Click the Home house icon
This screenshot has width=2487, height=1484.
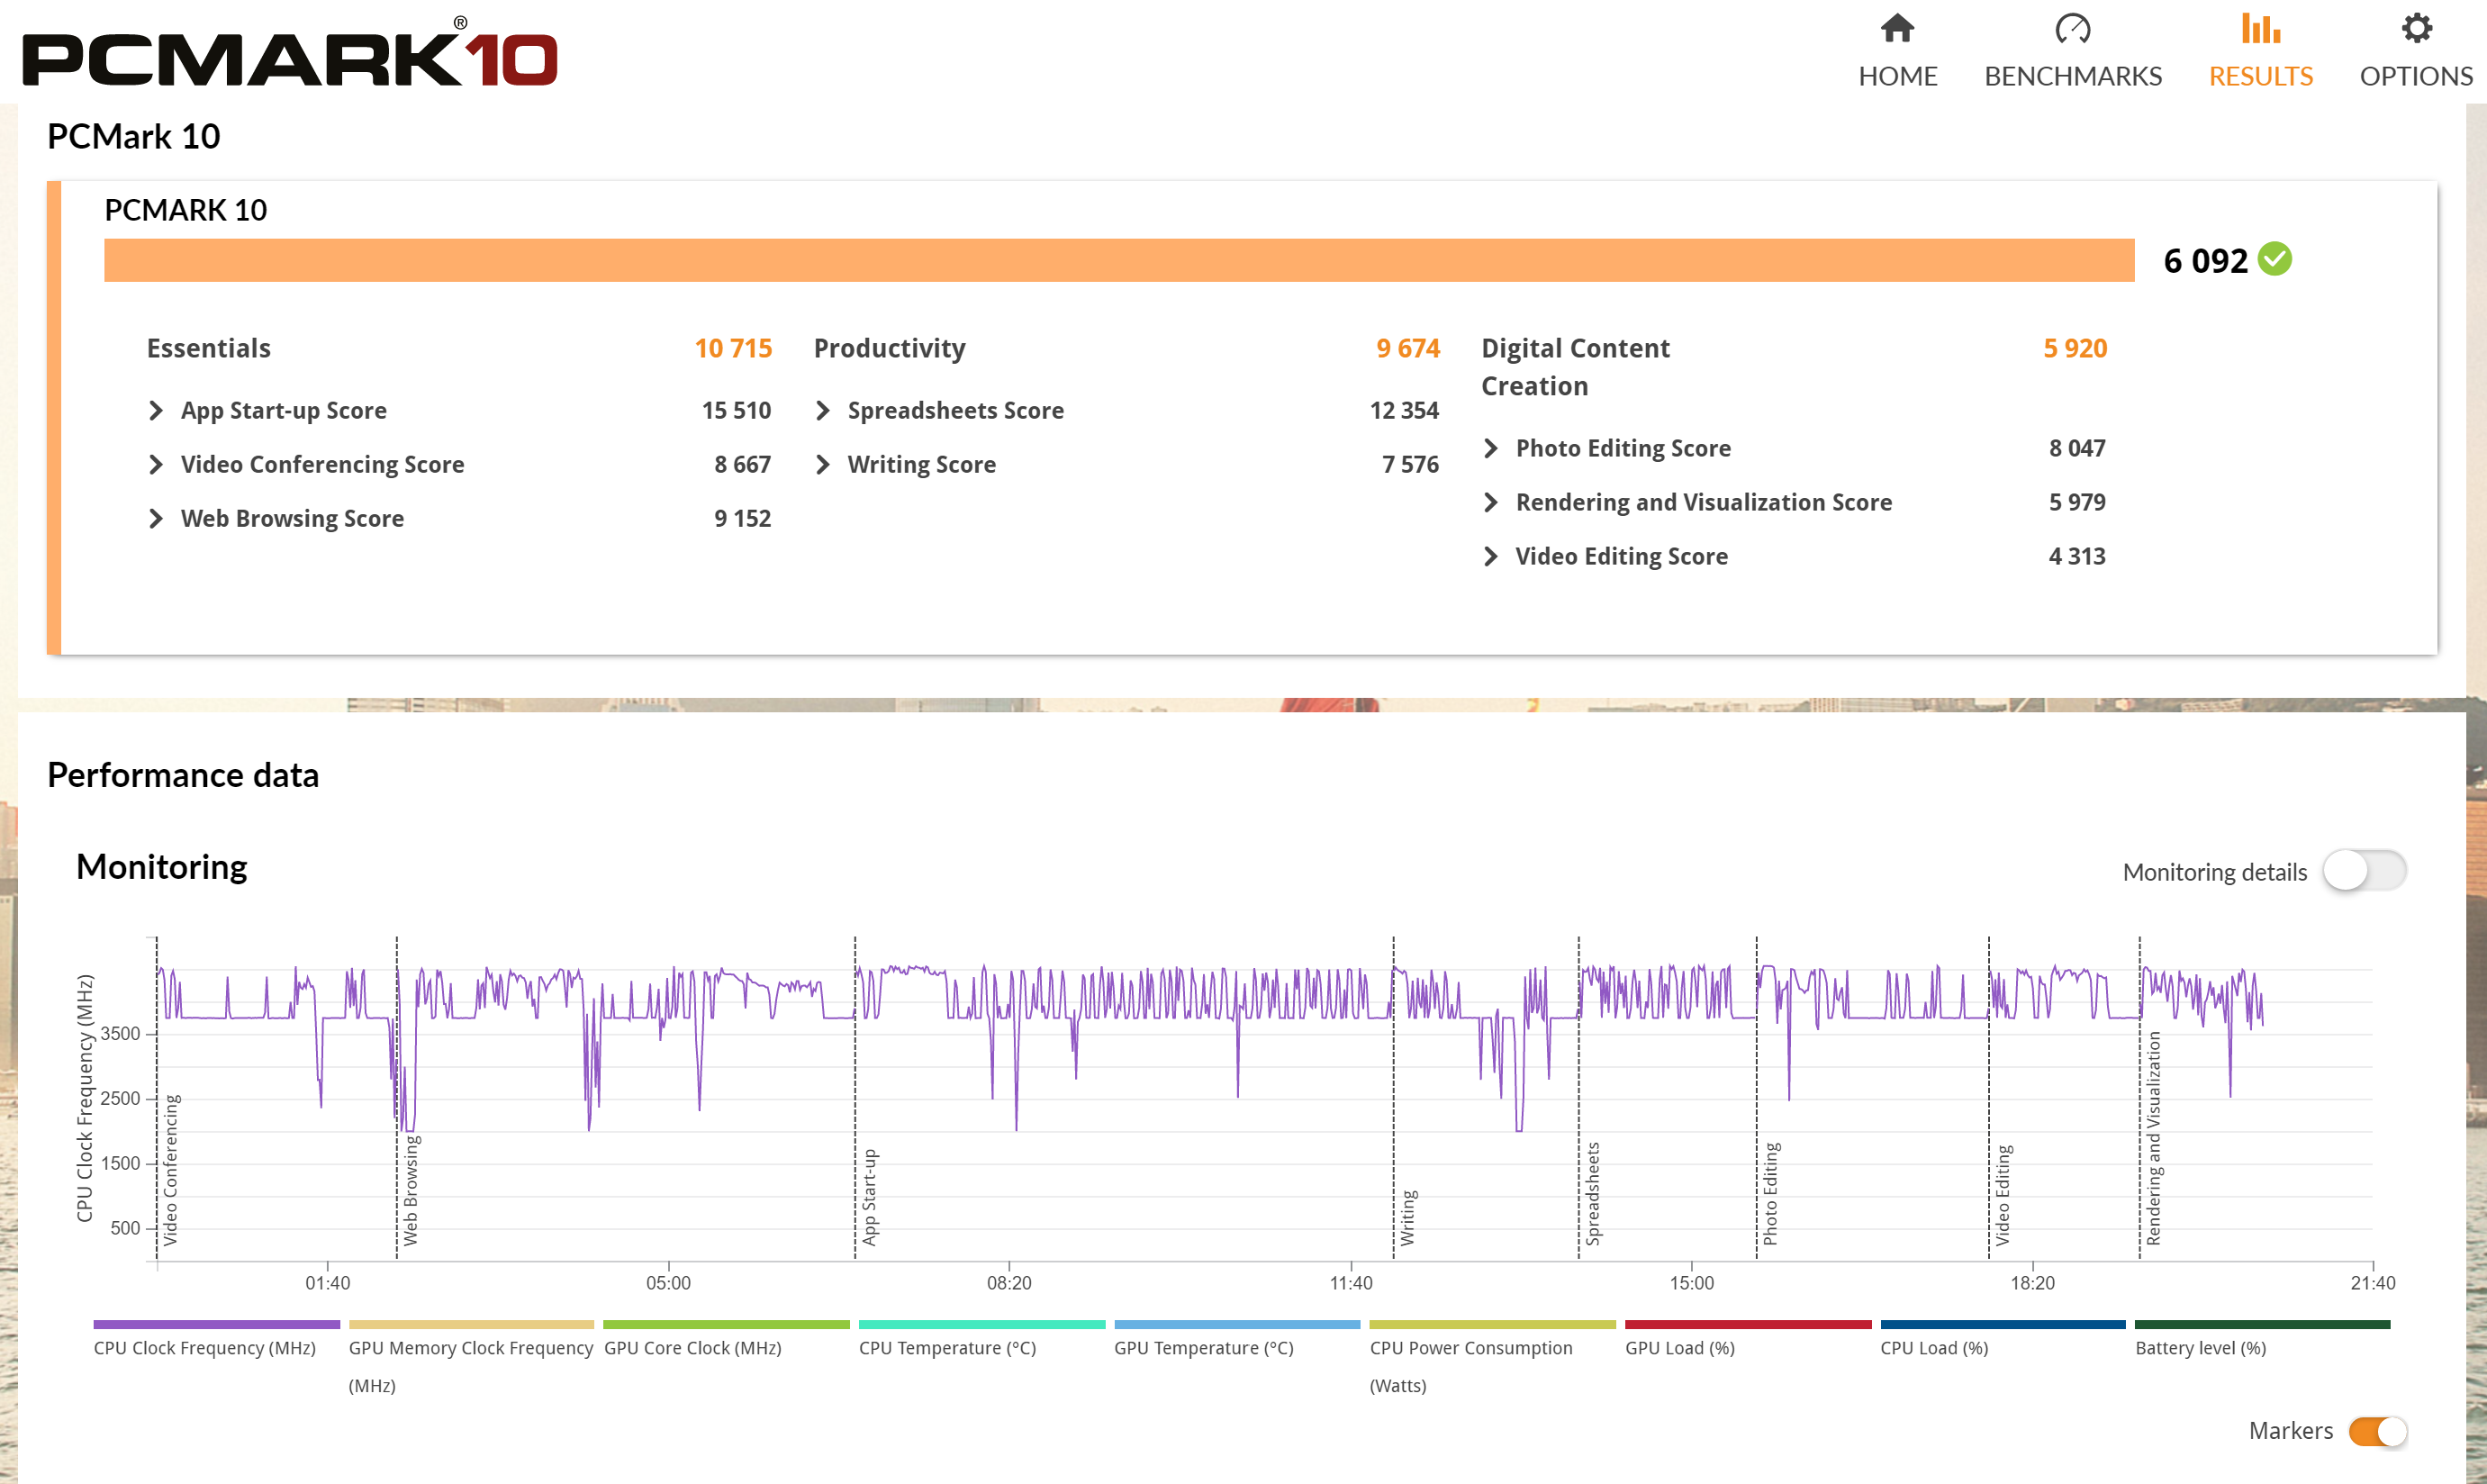click(1896, 29)
